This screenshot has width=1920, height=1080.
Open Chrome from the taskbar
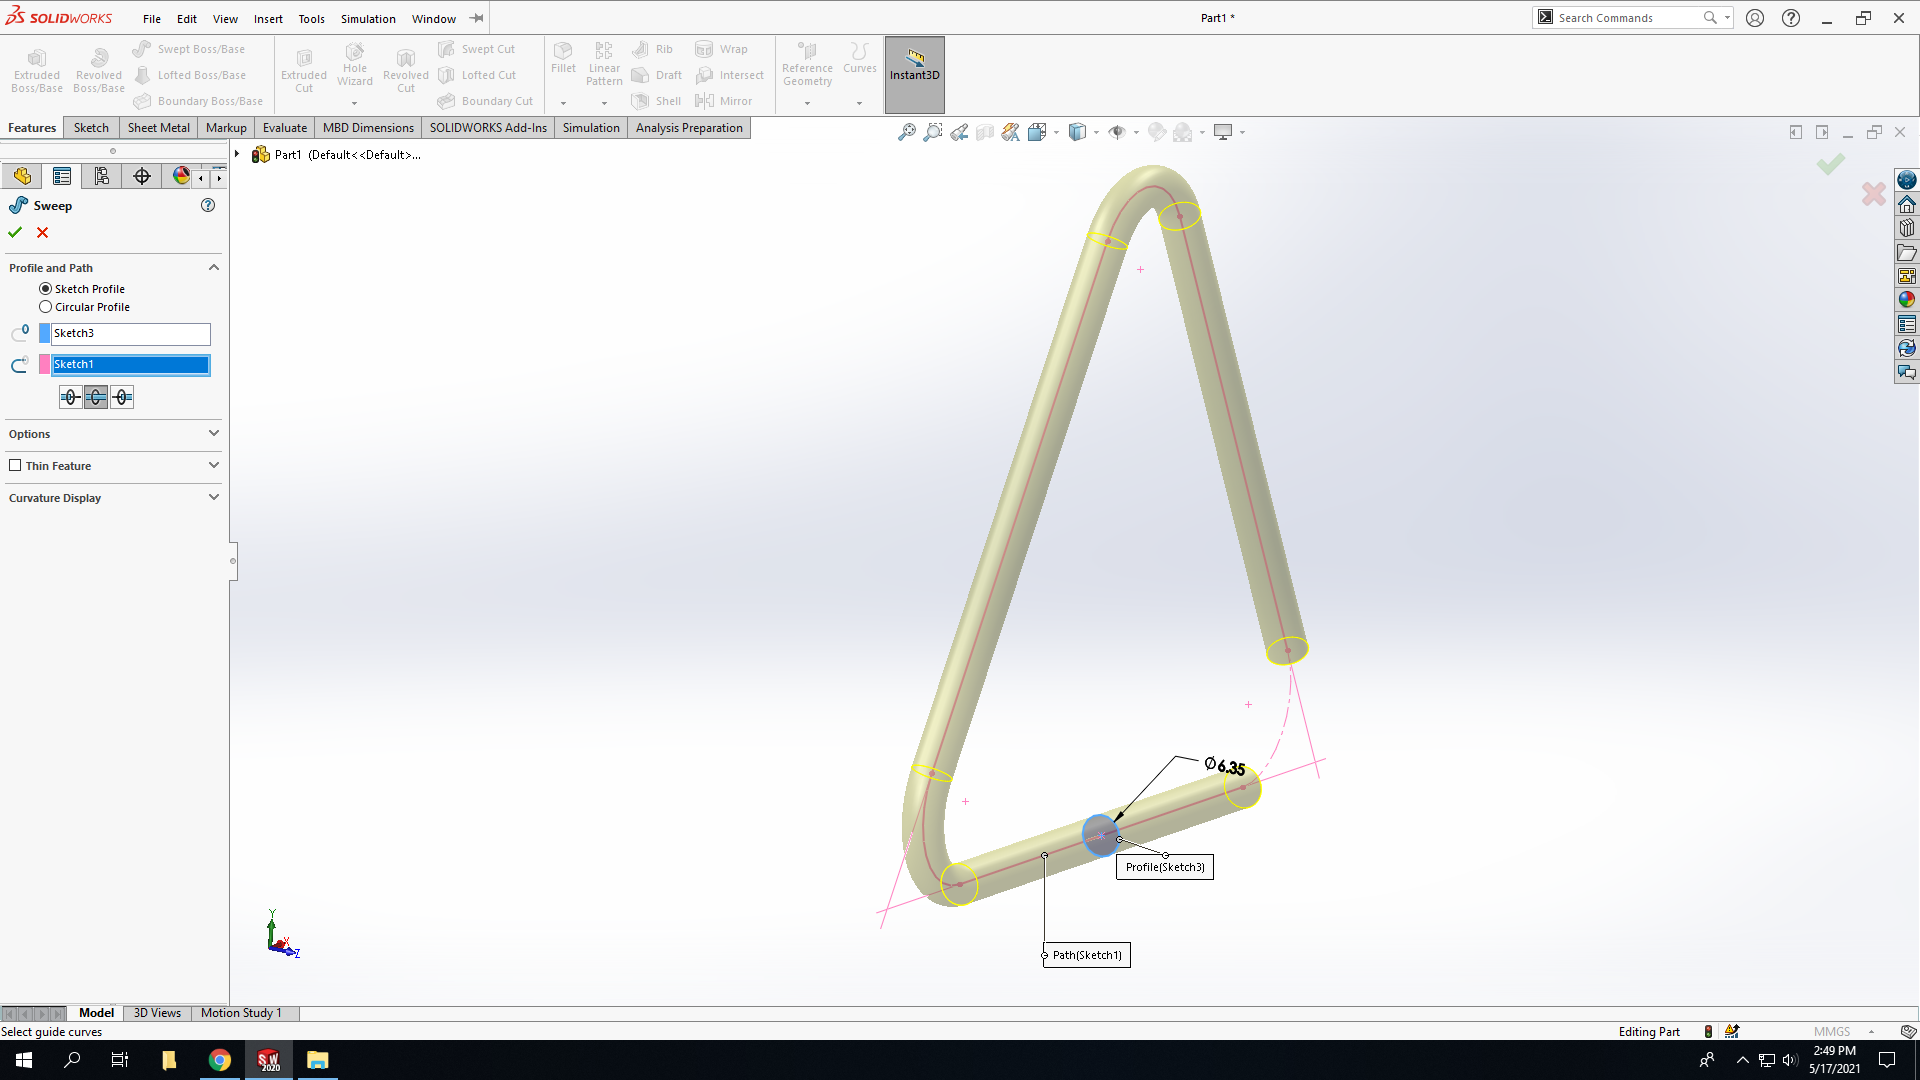tap(220, 1060)
